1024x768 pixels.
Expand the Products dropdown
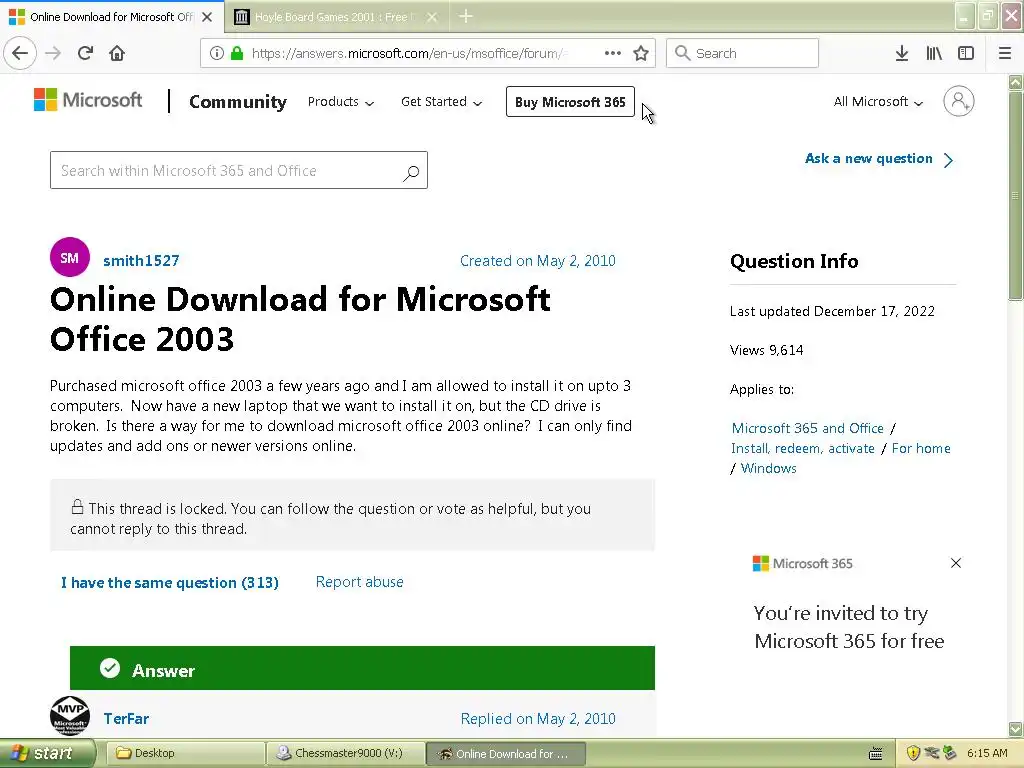(341, 102)
